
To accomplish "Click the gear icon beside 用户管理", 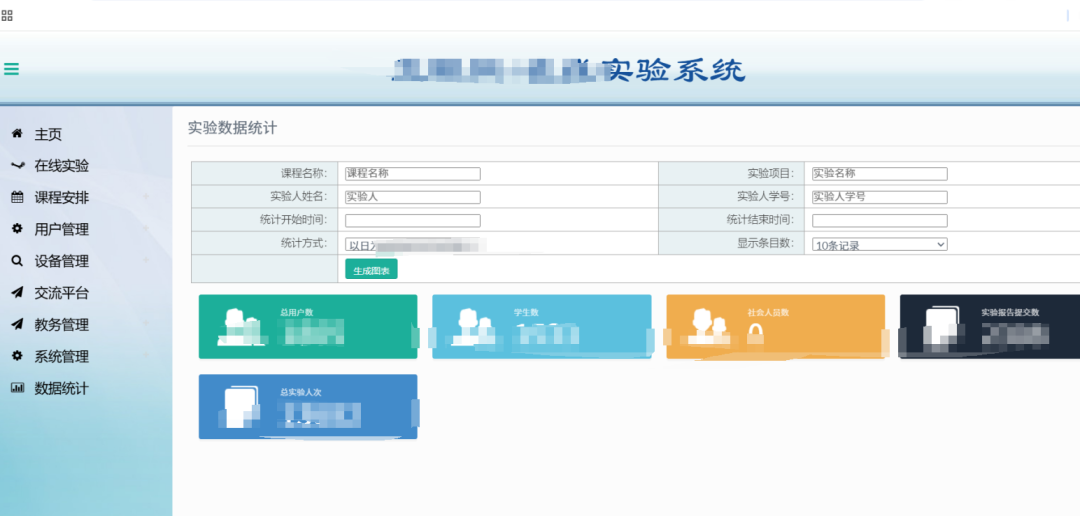I will pos(17,229).
